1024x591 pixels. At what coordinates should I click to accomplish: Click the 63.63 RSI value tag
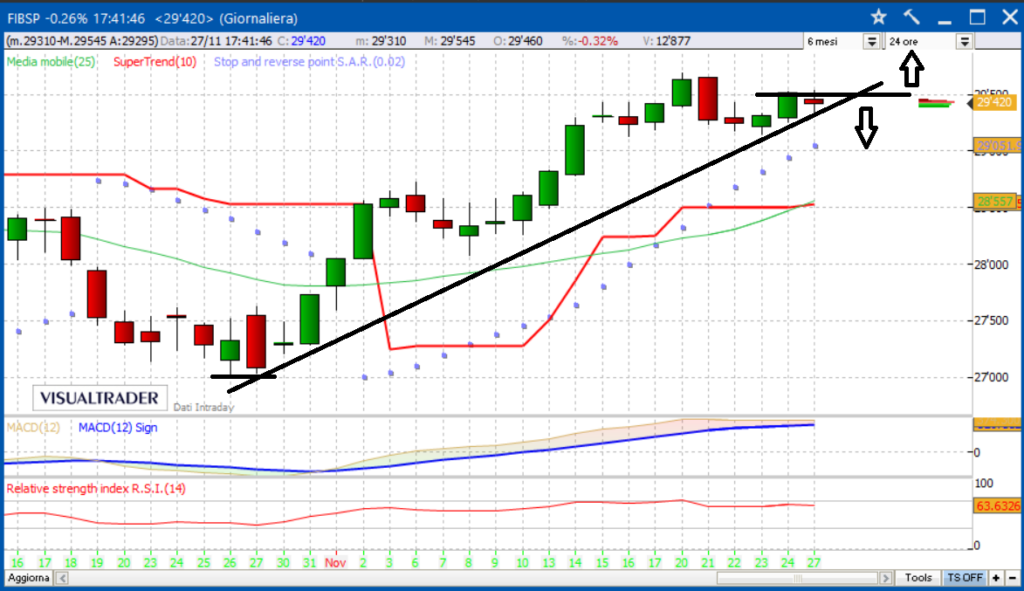click(998, 506)
